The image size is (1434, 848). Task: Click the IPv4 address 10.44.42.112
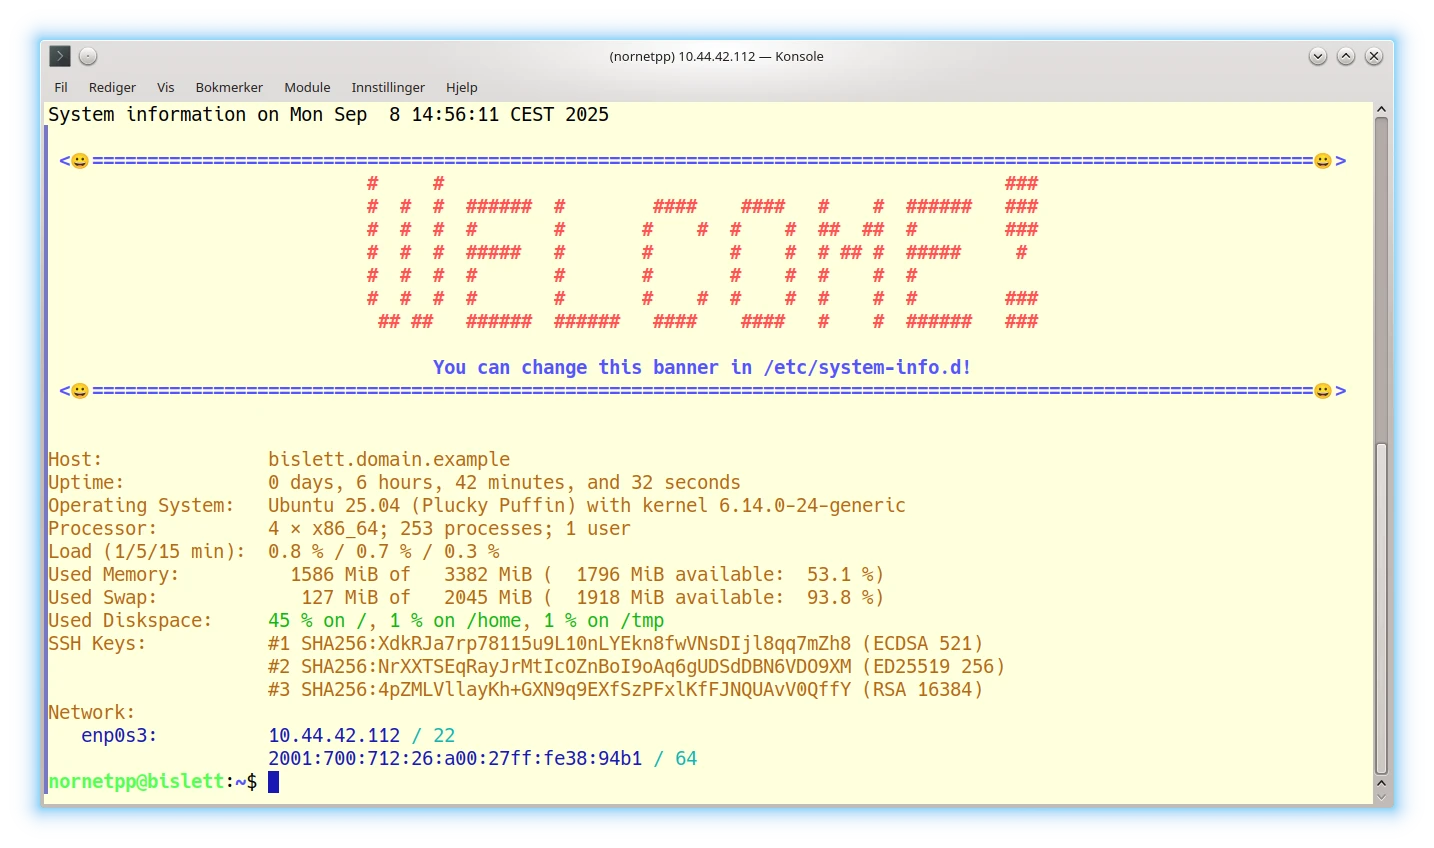334,735
